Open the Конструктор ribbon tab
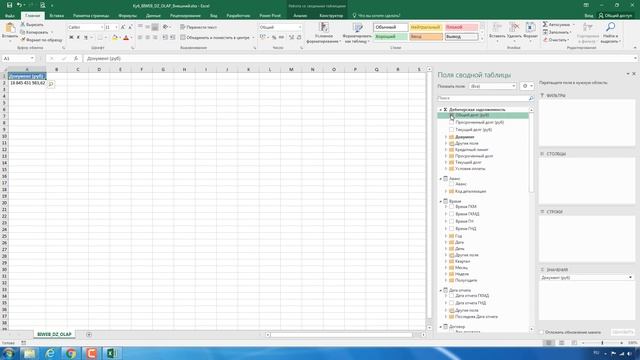This screenshot has width=640, height=360. (331, 16)
